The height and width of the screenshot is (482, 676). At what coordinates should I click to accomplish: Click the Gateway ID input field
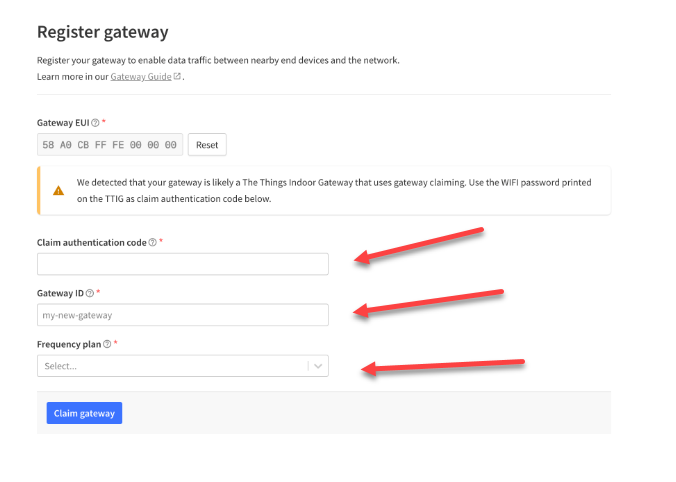coord(182,315)
